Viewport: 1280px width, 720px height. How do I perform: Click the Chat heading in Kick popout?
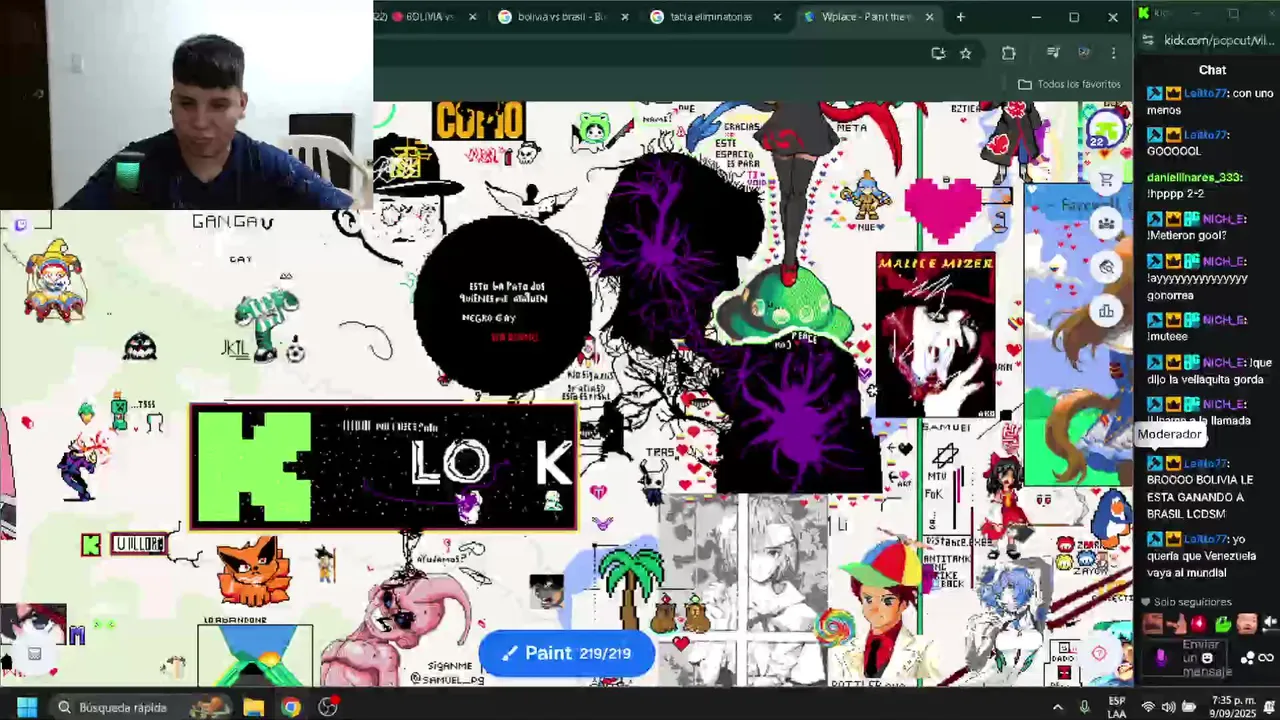click(1212, 70)
